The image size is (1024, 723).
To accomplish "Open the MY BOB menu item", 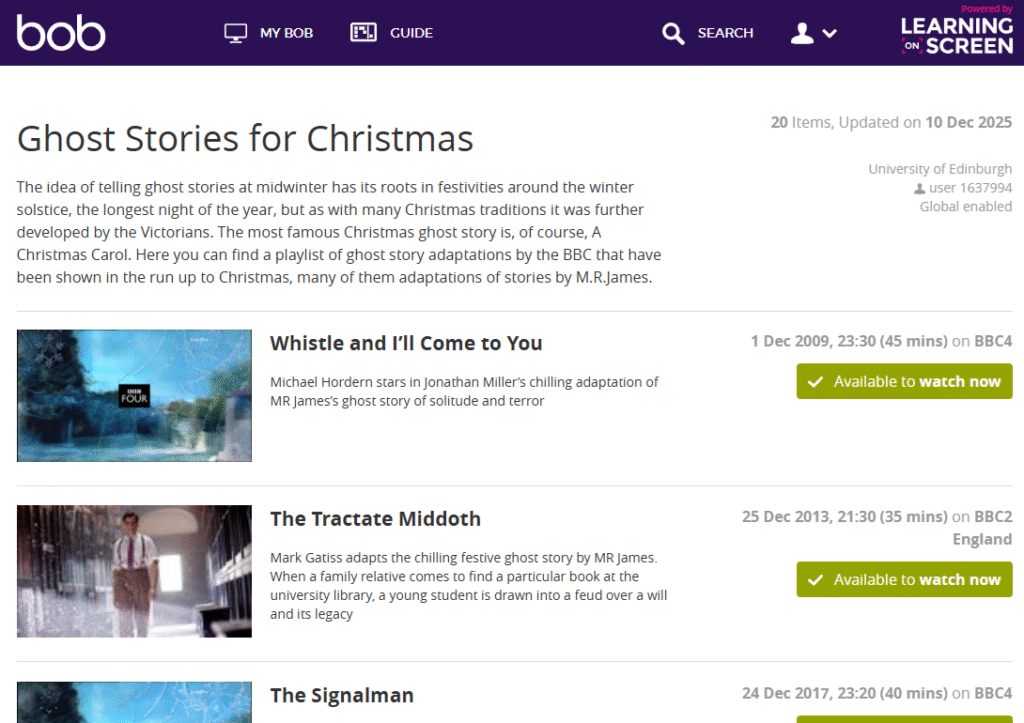I will click(x=286, y=33).
